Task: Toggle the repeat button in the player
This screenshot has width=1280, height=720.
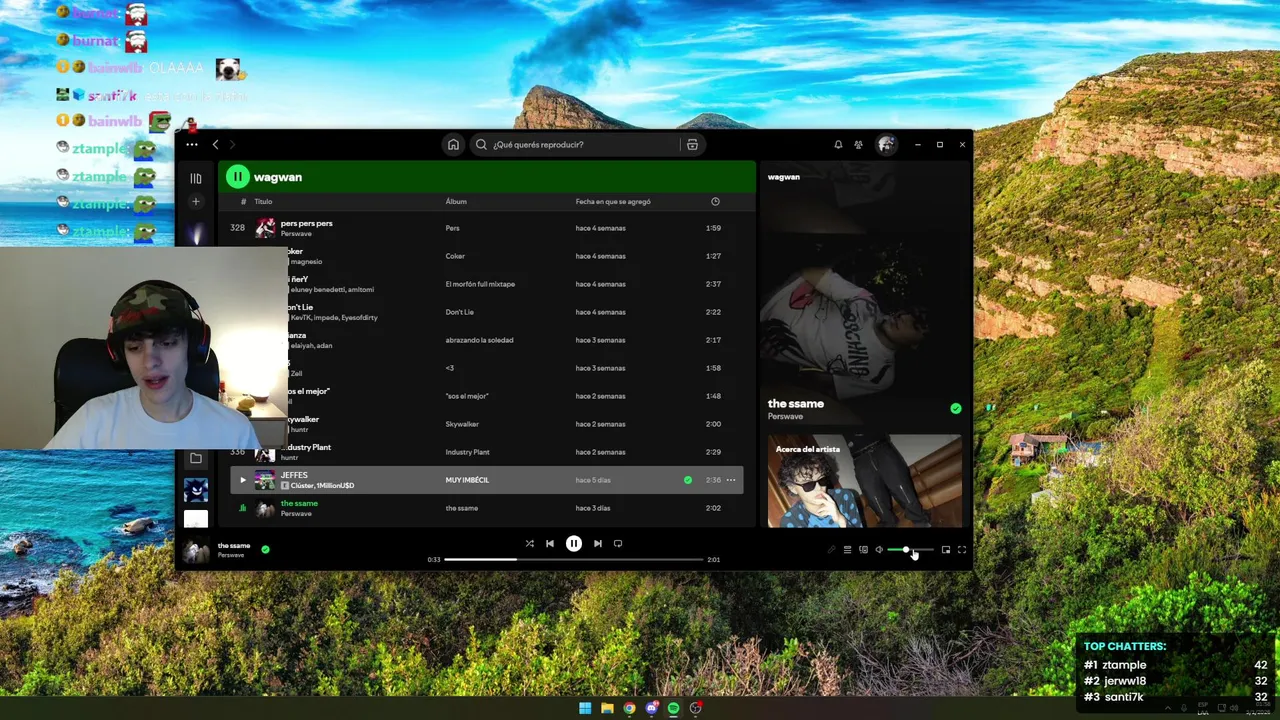Action: [x=618, y=544]
